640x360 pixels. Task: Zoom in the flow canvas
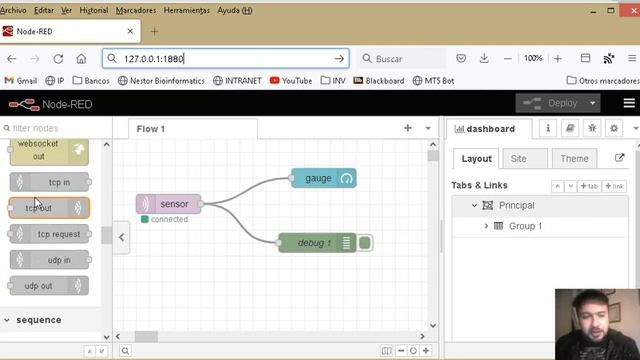click(426, 351)
